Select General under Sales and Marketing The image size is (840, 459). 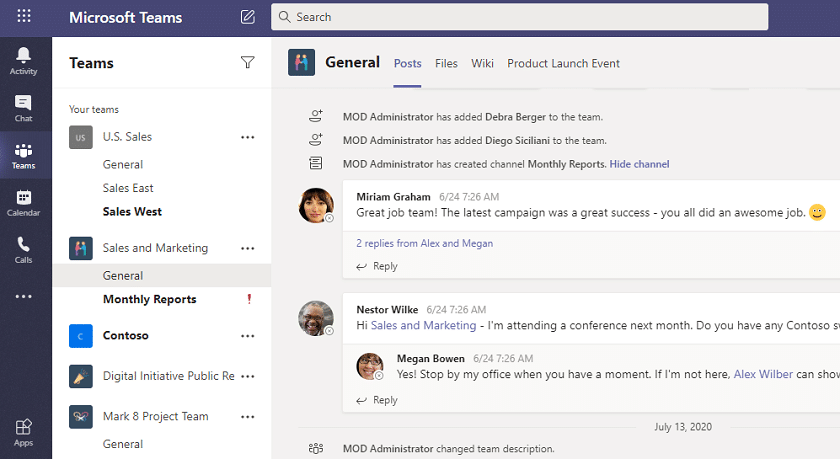click(x=161, y=275)
